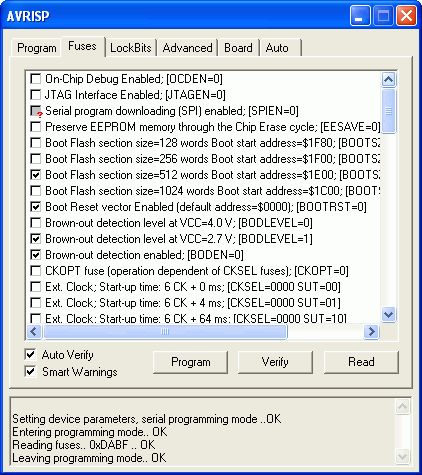
Task: Disable the Smart Warnings option
Action: click(30, 371)
